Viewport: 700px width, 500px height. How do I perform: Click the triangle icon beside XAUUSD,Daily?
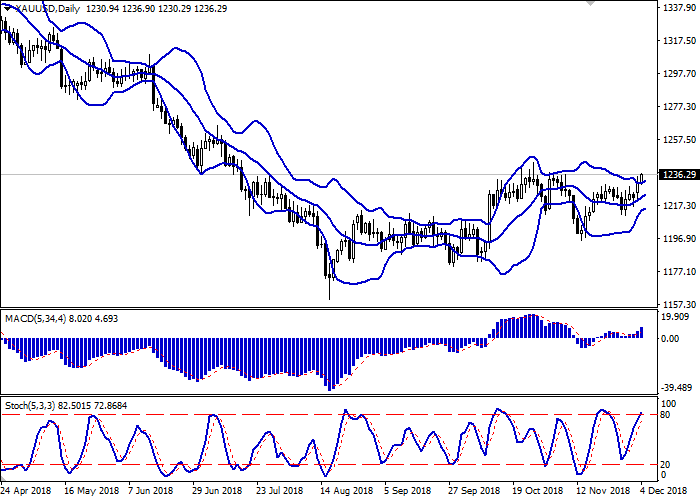click(8, 8)
